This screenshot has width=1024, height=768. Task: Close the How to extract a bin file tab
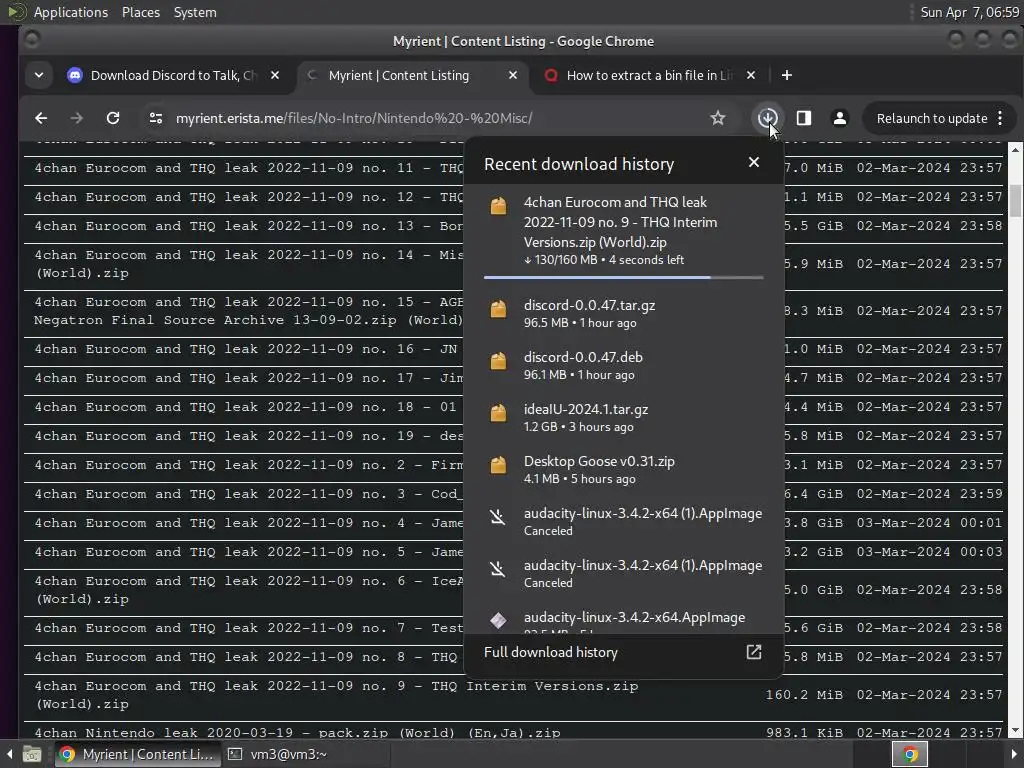click(751, 75)
